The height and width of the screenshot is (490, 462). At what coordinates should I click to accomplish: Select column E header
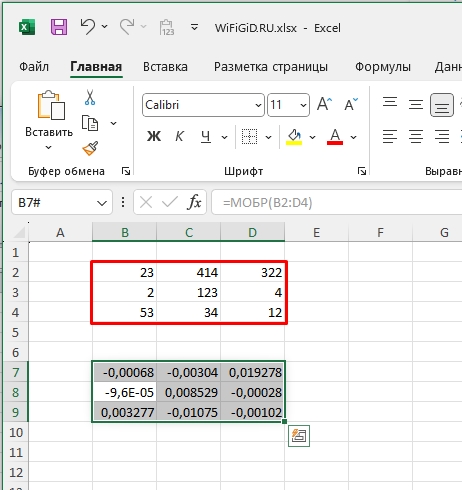pos(316,232)
